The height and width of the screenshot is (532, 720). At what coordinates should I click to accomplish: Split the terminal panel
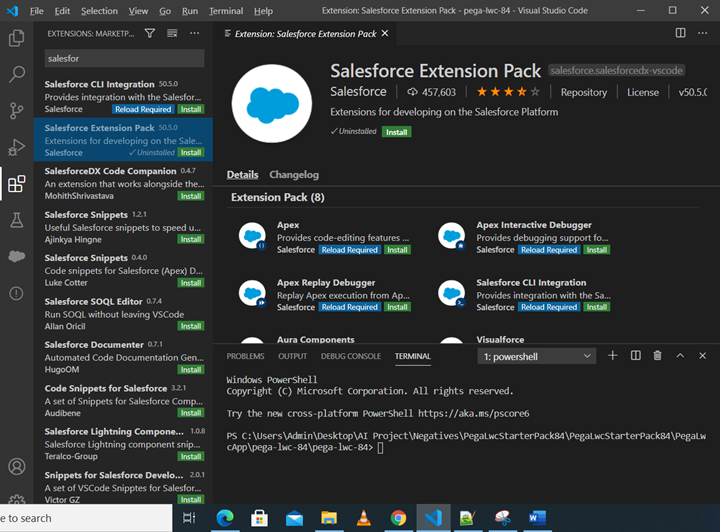[x=636, y=356]
